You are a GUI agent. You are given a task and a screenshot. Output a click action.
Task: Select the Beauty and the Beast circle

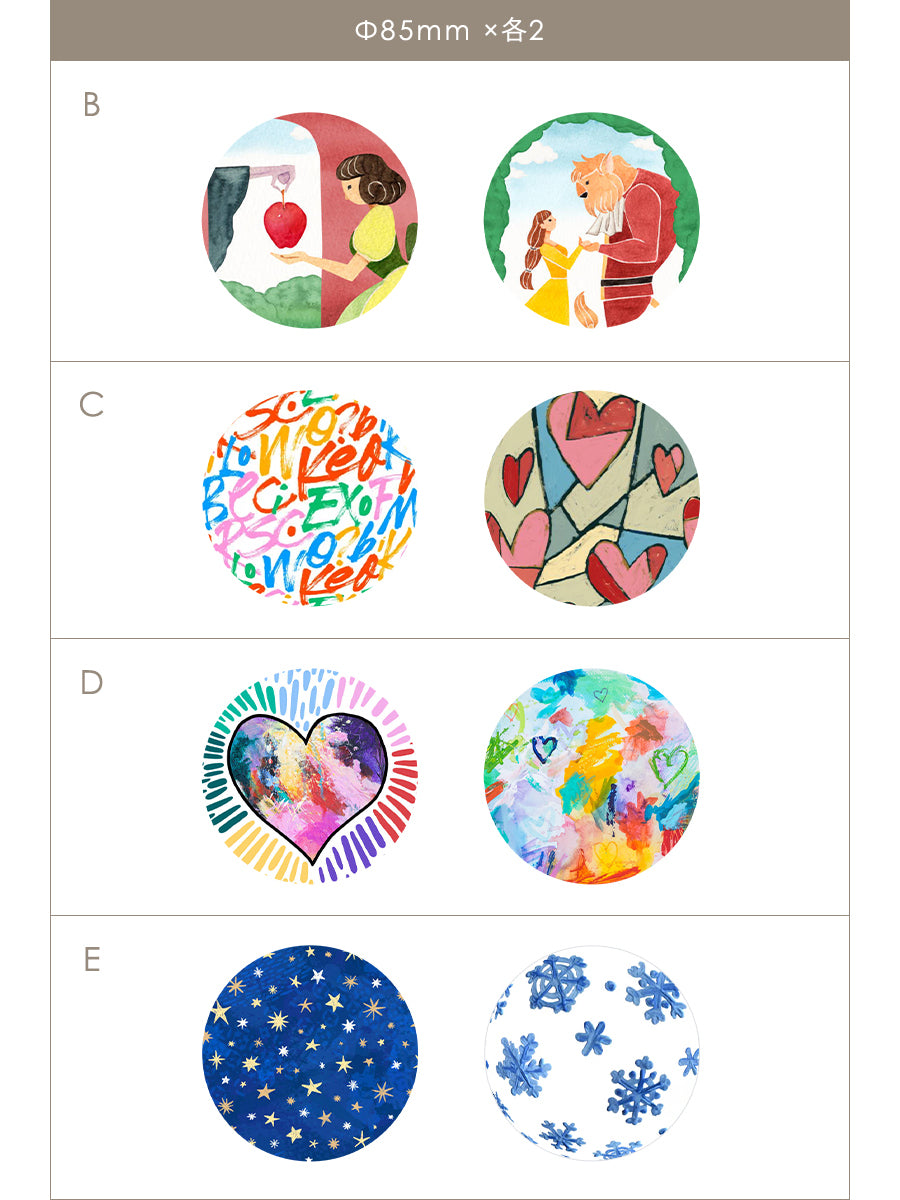(x=592, y=220)
